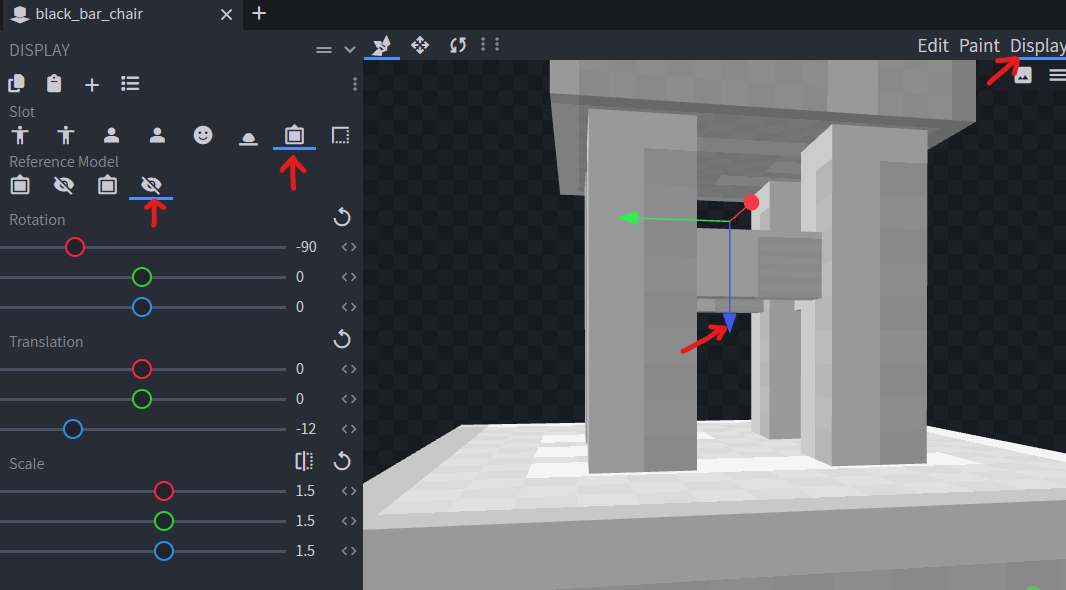Open the display presets list icon
The height and width of the screenshot is (590, 1066).
tap(130, 84)
